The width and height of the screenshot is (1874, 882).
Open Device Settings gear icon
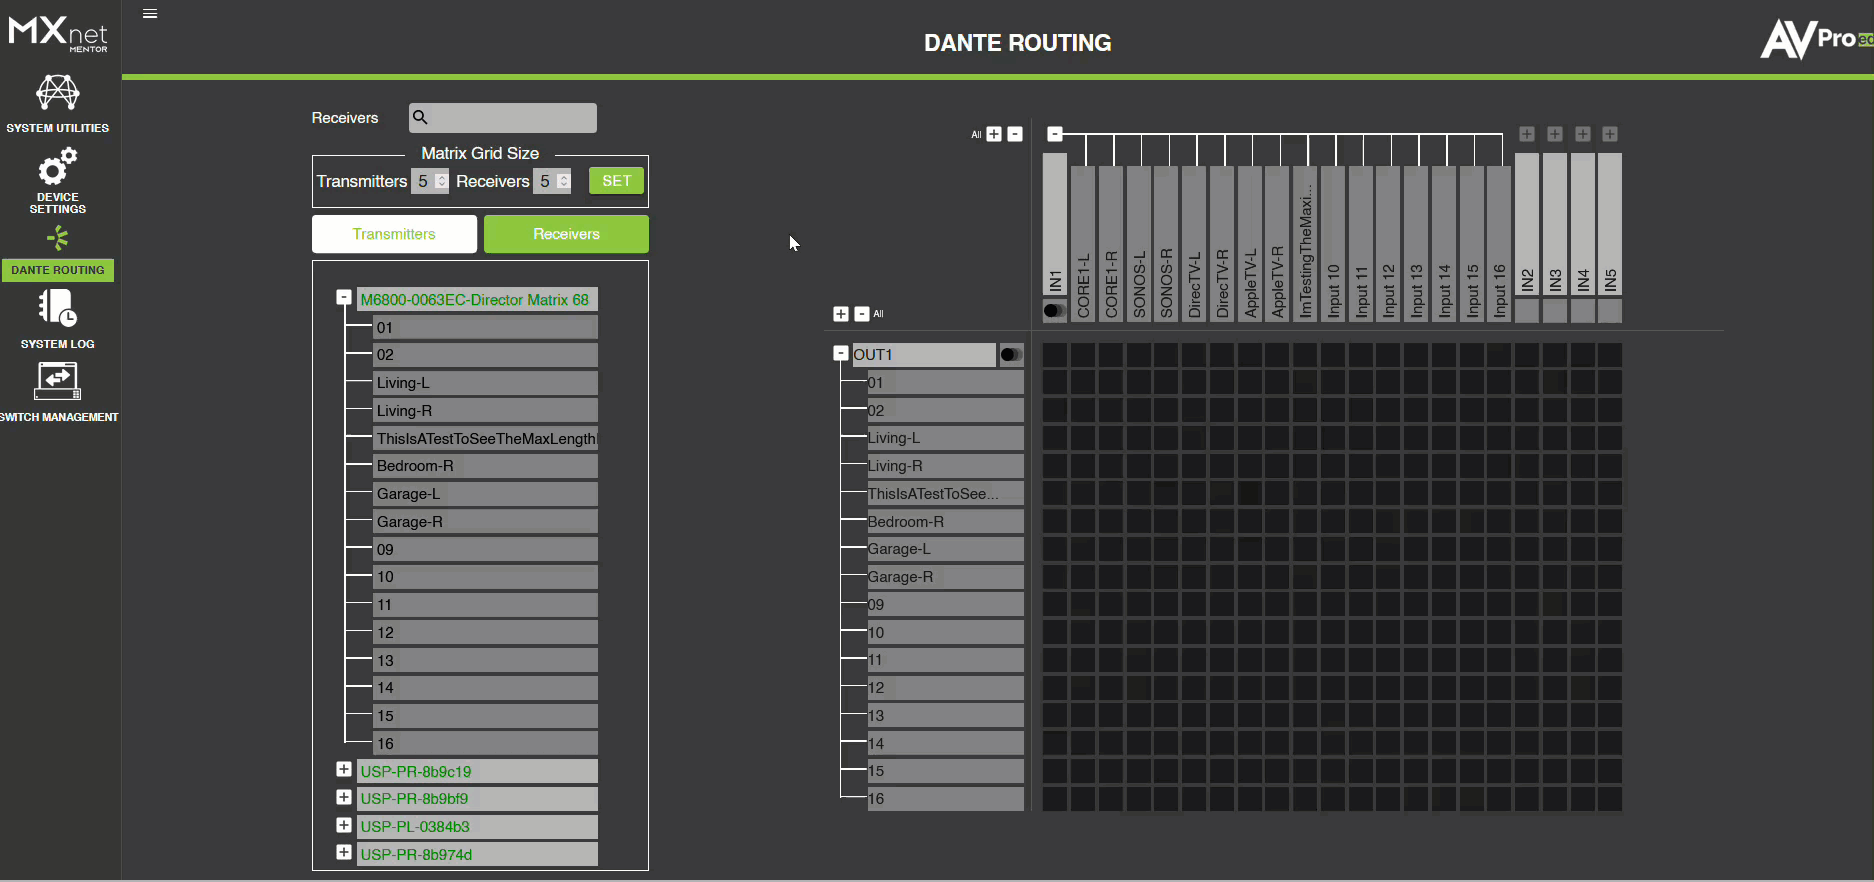[57, 168]
